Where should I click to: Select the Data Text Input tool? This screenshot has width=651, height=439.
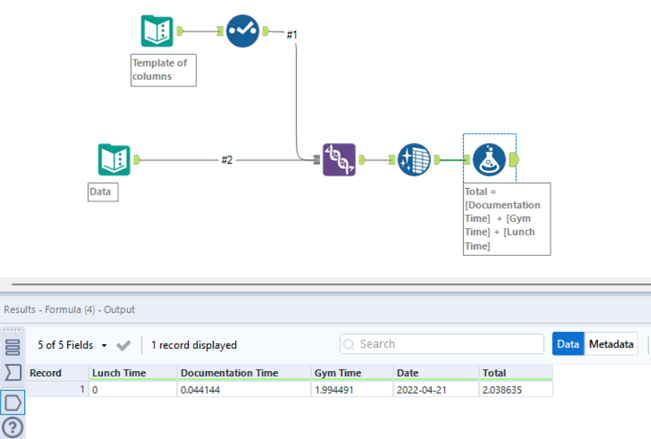coord(114,159)
